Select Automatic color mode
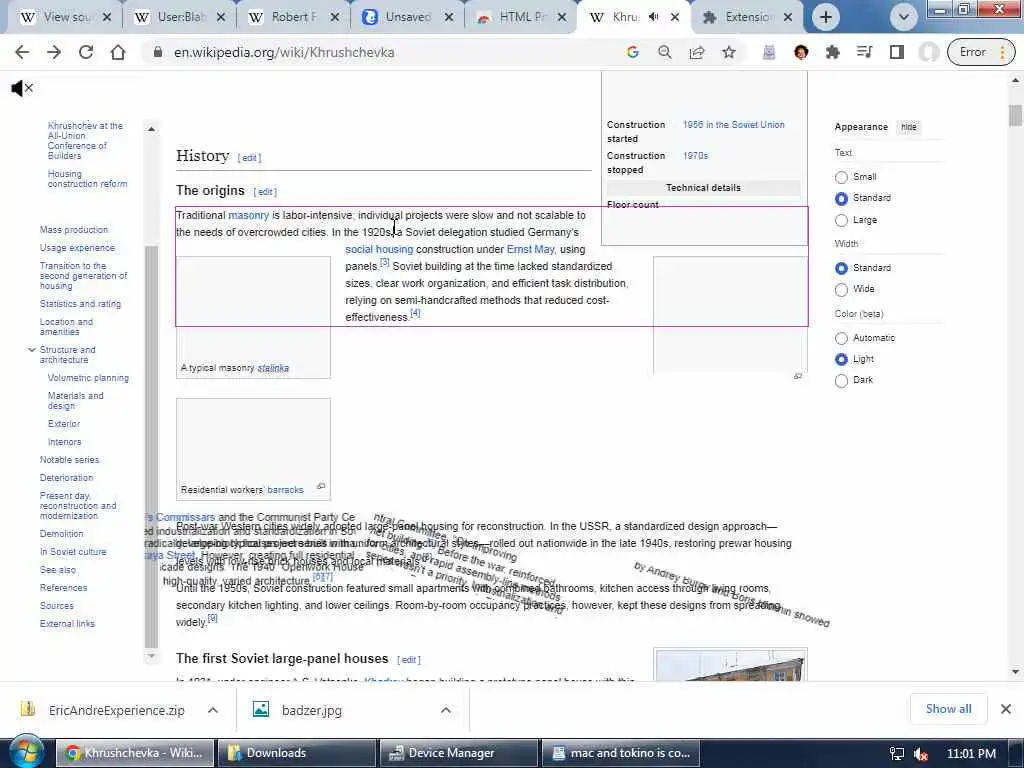Viewport: 1024px width, 768px height. [841, 338]
